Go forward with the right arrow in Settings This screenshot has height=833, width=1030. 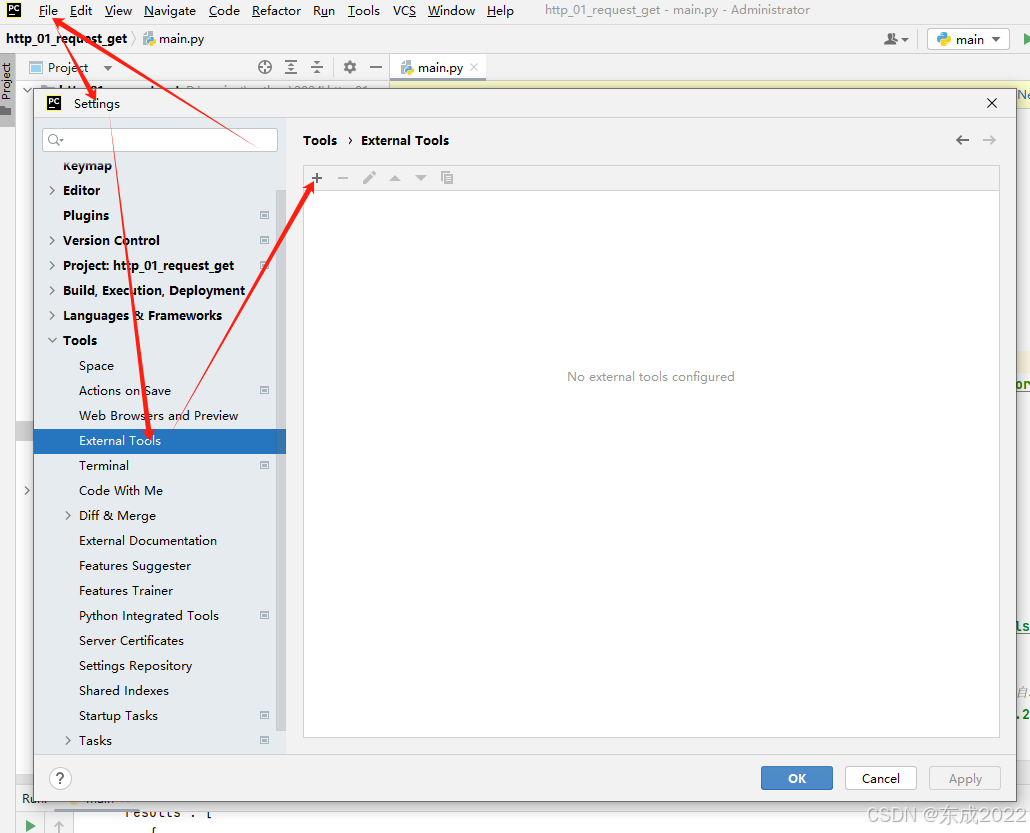tap(989, 140)
